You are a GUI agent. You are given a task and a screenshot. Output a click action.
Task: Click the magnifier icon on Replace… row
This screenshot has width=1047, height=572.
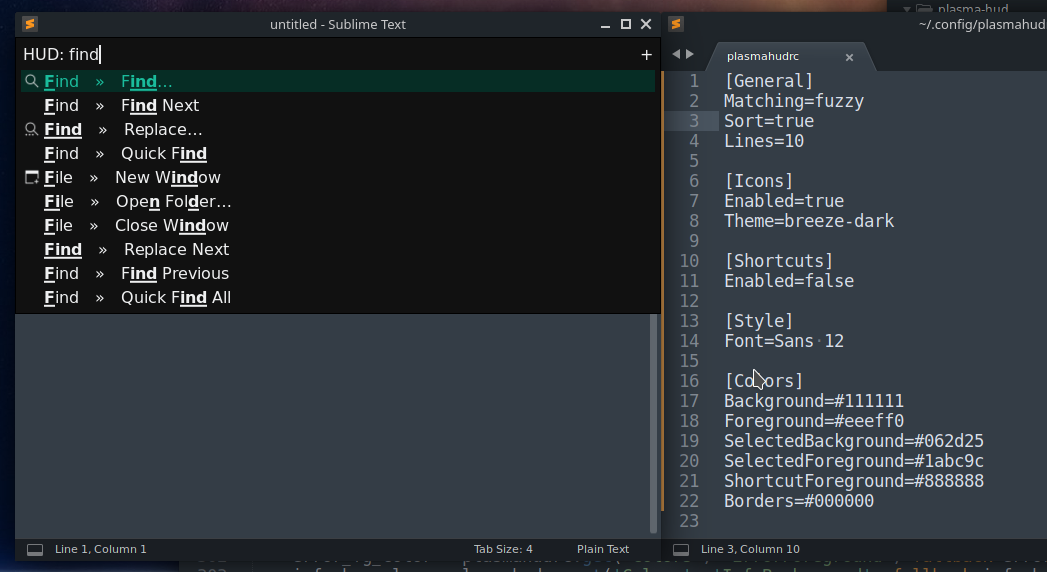click(31, 129)
